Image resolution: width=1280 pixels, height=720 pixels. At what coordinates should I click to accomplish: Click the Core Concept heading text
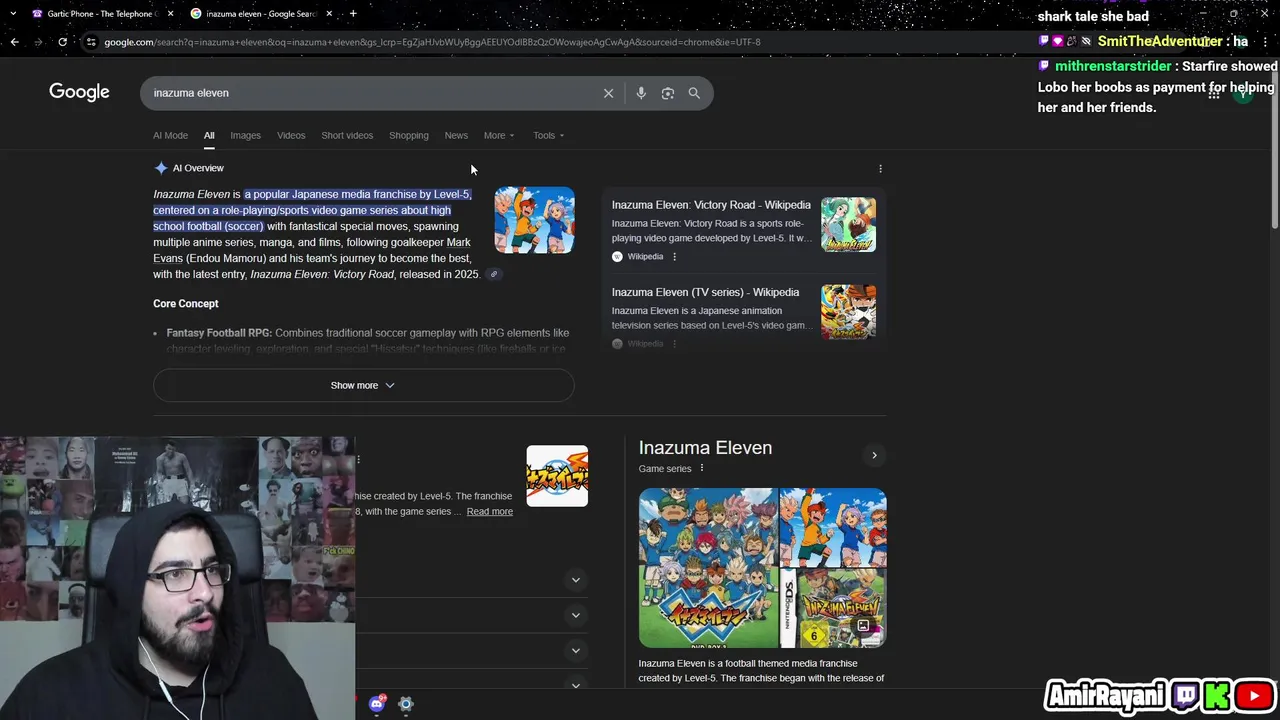coord(185,303)
